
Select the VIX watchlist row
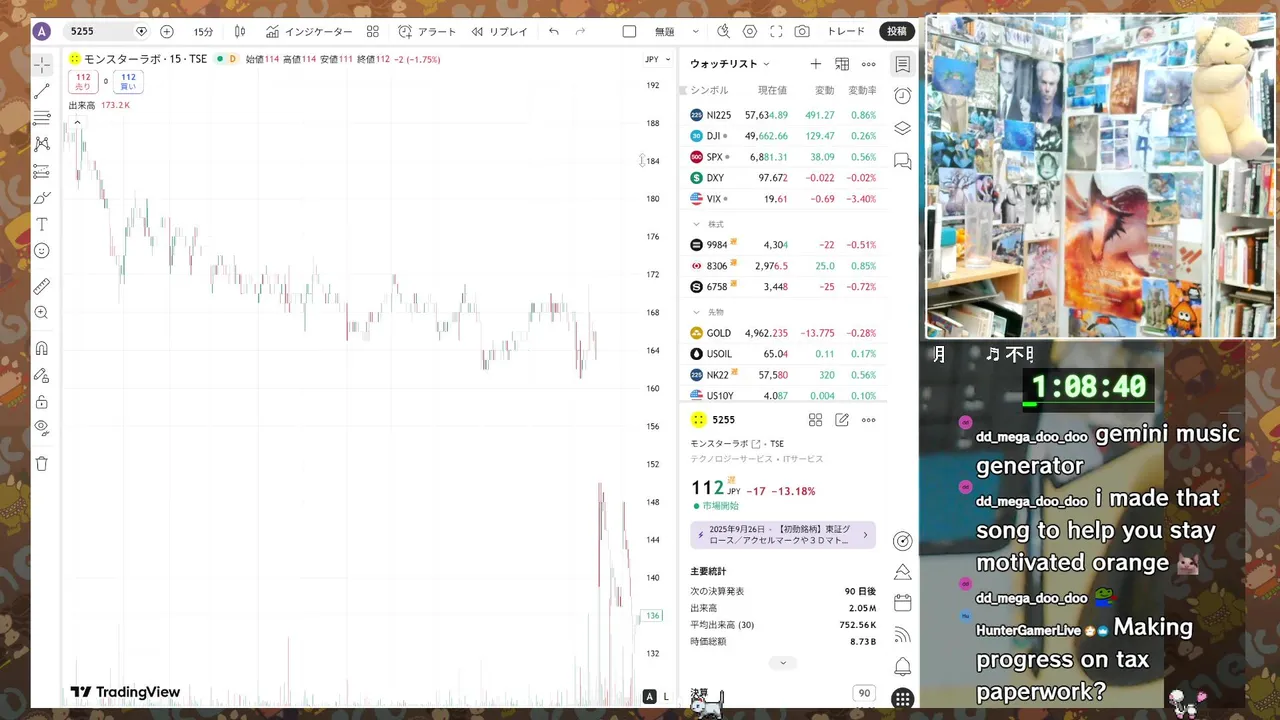pyautogui.click(x=783, y=199)
